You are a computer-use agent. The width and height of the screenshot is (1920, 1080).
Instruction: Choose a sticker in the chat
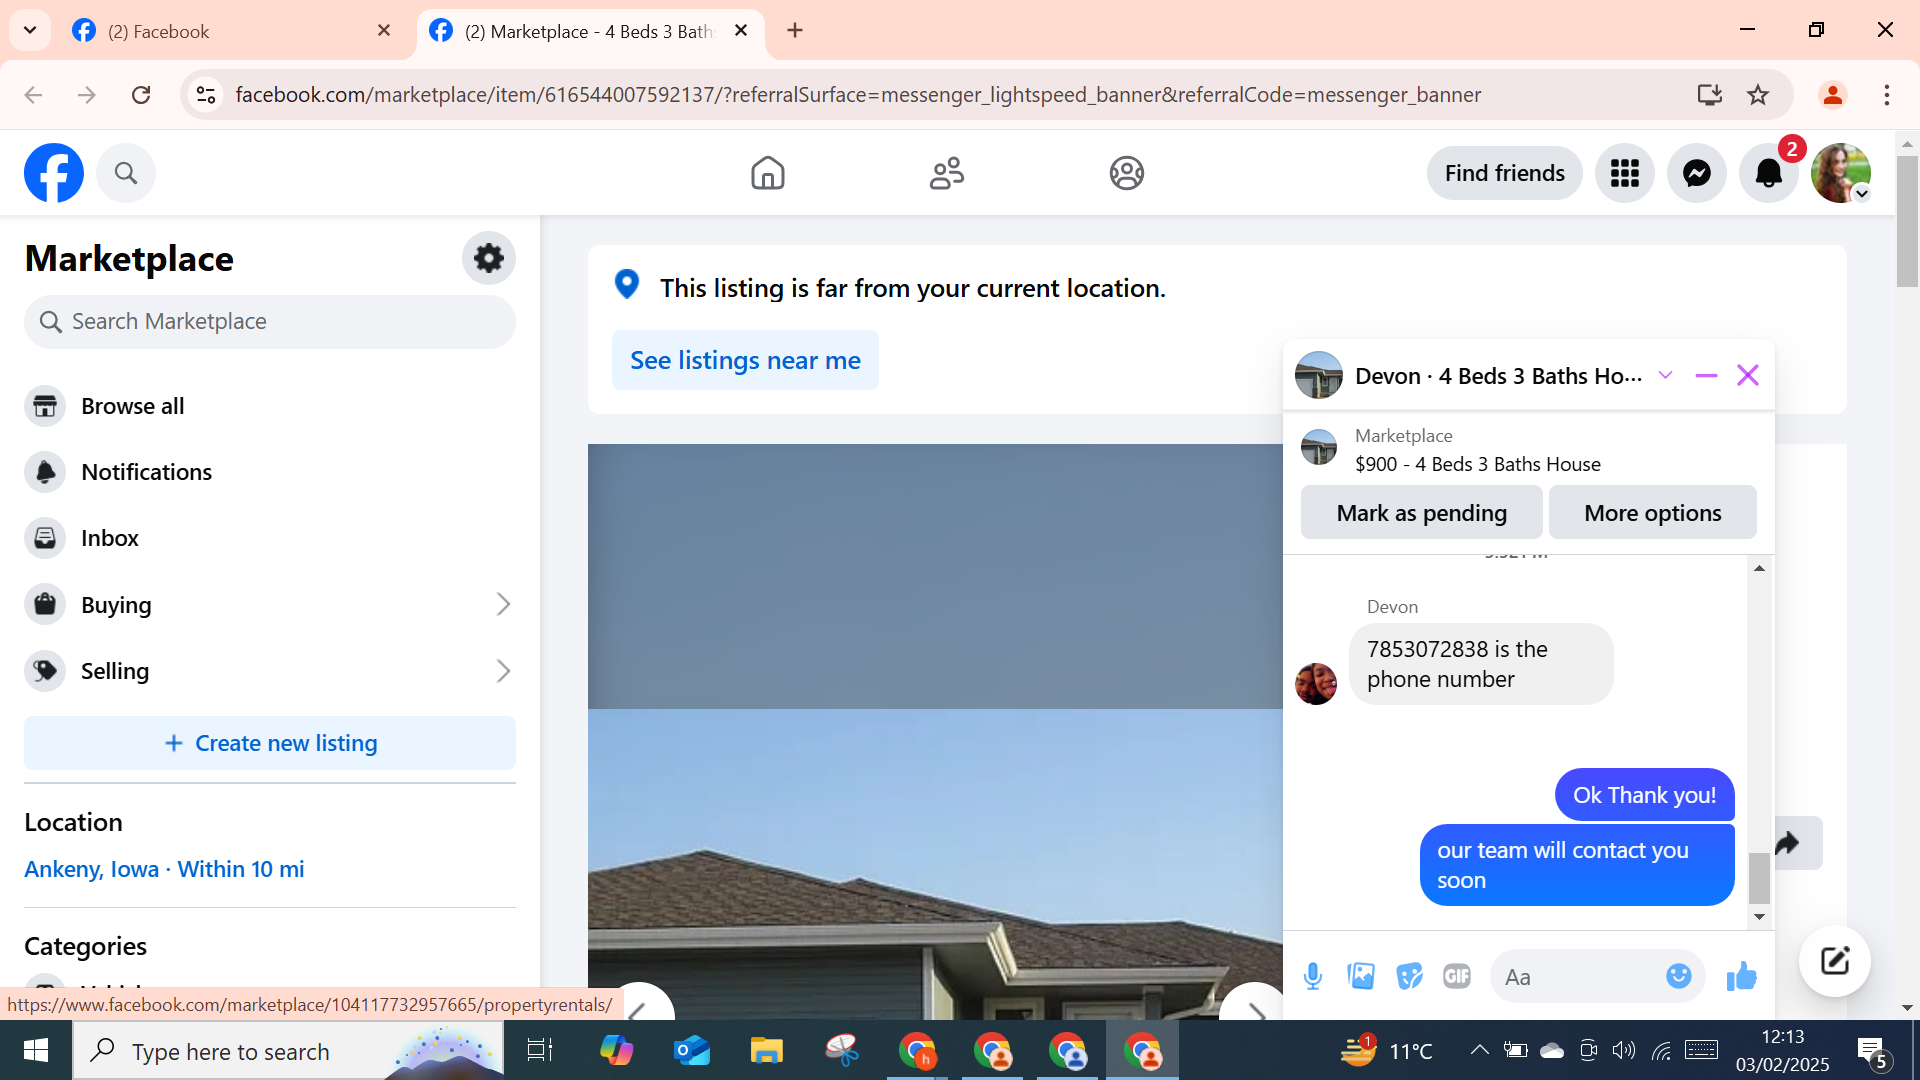(x=1409, y=976)
